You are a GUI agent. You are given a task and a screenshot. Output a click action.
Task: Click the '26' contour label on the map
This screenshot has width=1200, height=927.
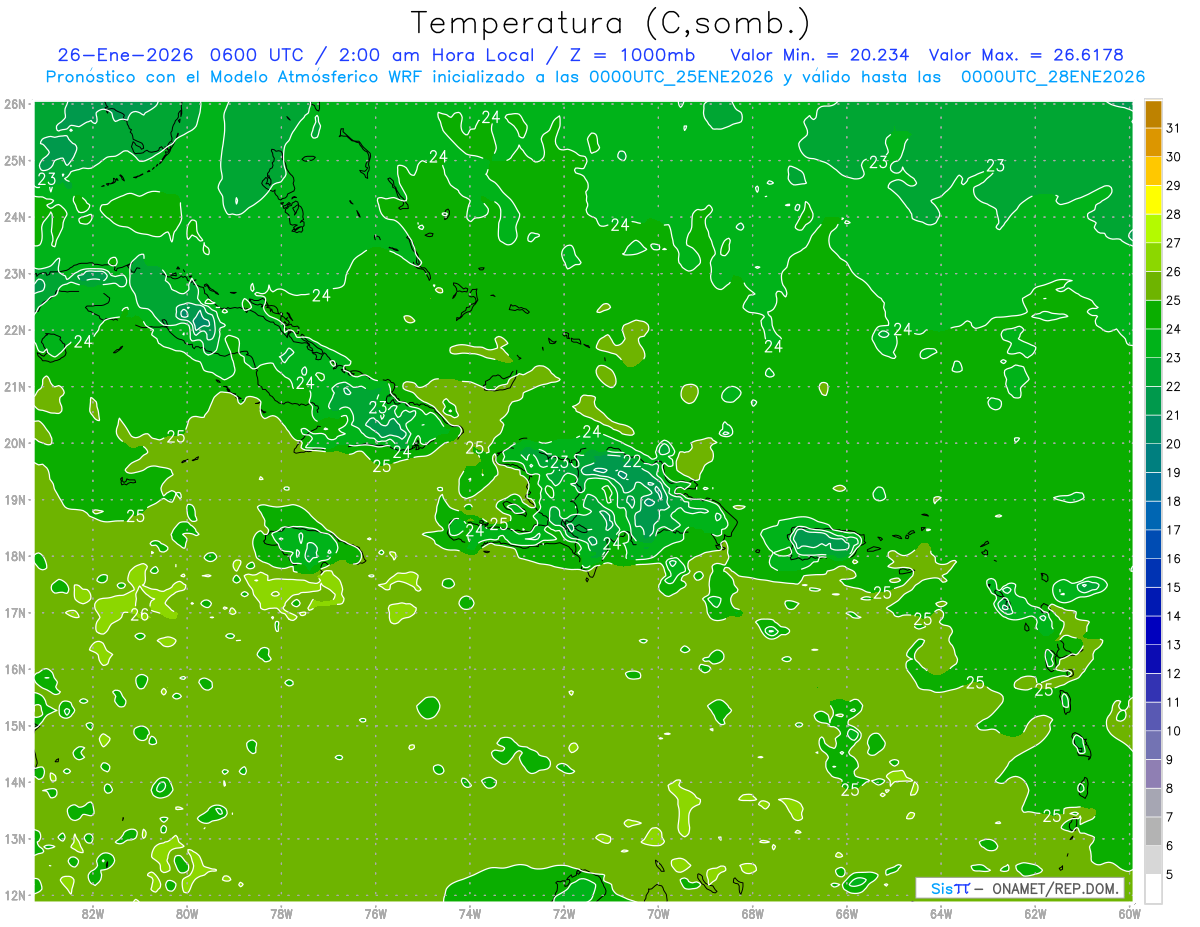pyautogui.click(x=140, y=615)
